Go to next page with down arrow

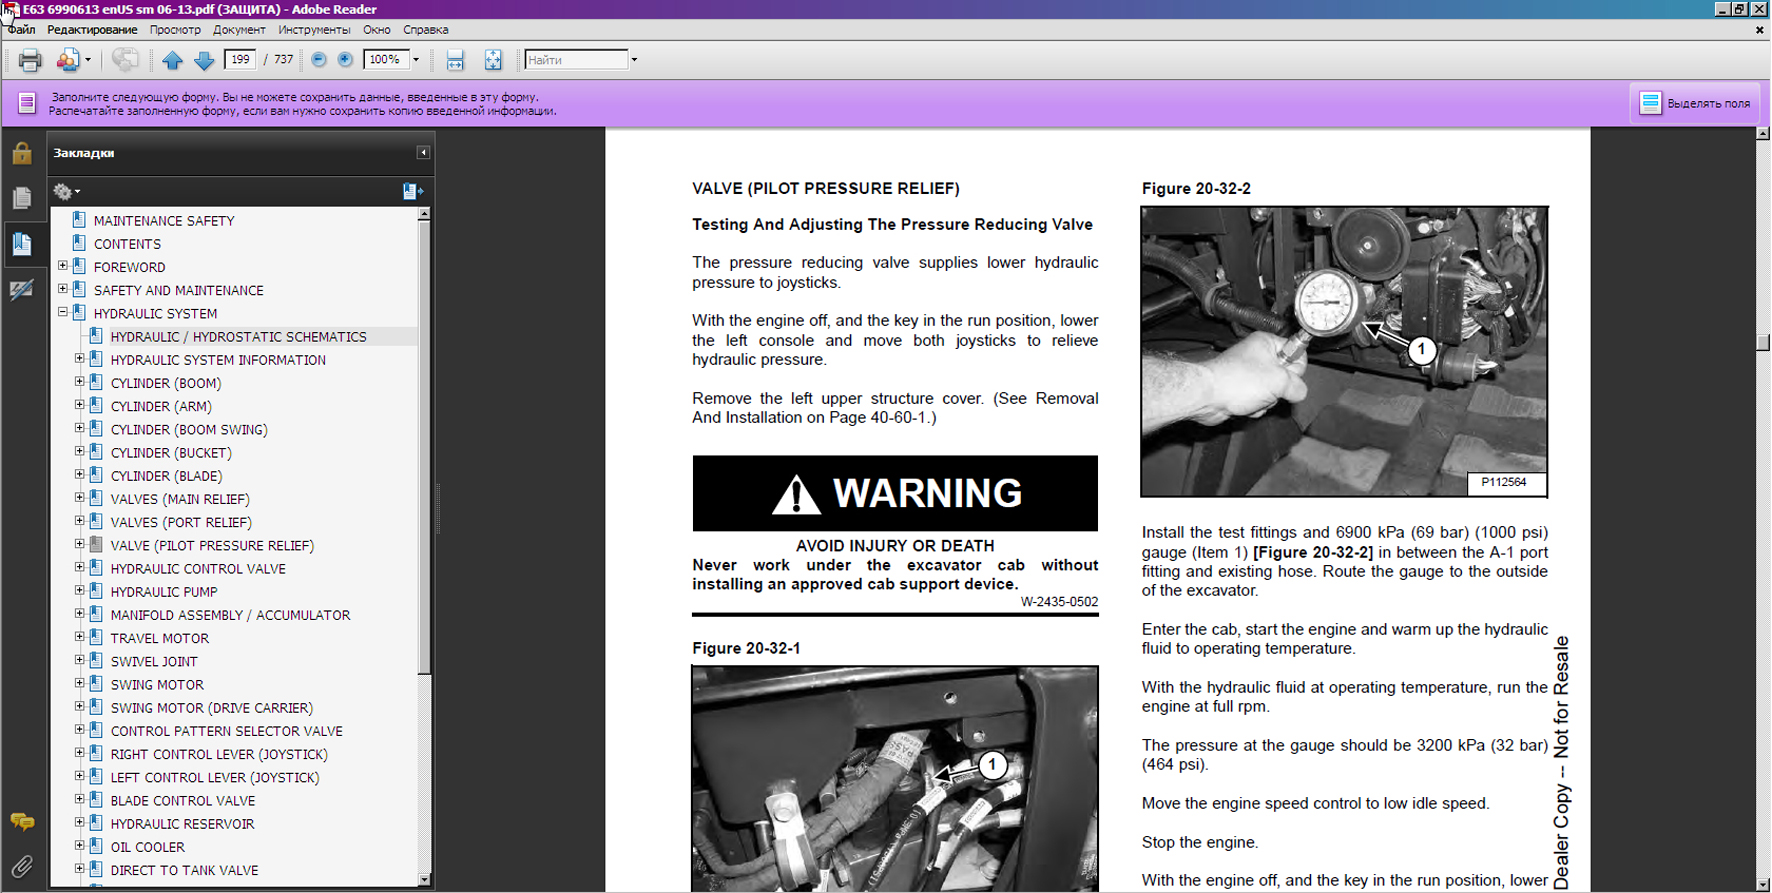204,60
